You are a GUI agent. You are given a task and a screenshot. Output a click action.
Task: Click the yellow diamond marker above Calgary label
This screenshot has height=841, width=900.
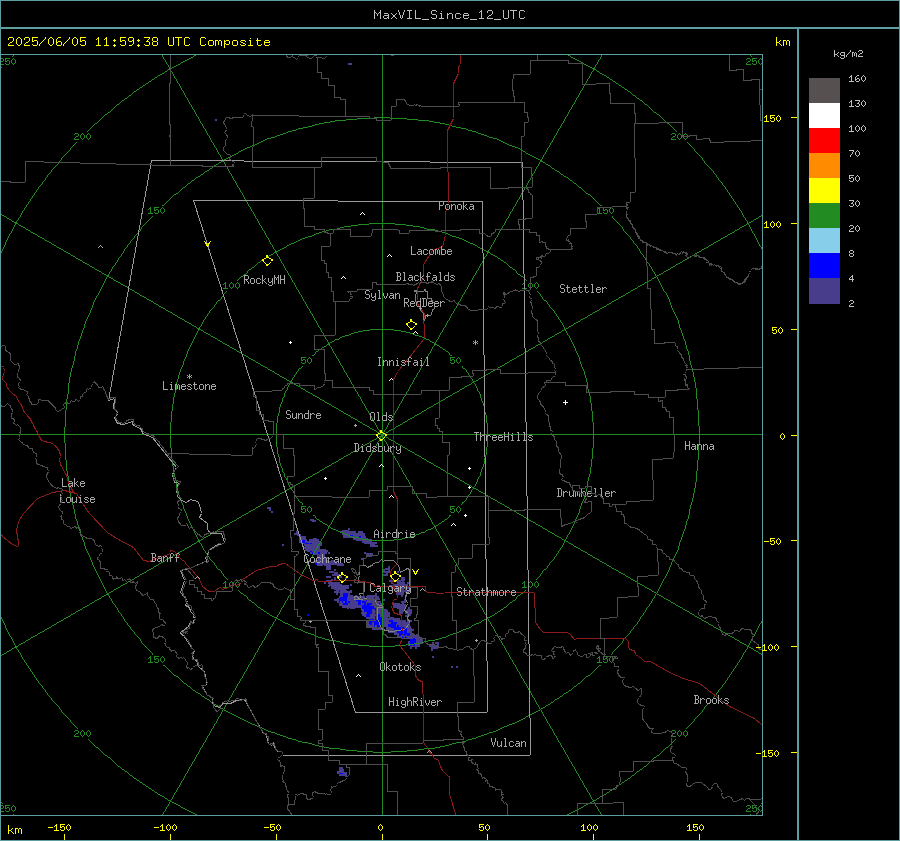[395, 576]
